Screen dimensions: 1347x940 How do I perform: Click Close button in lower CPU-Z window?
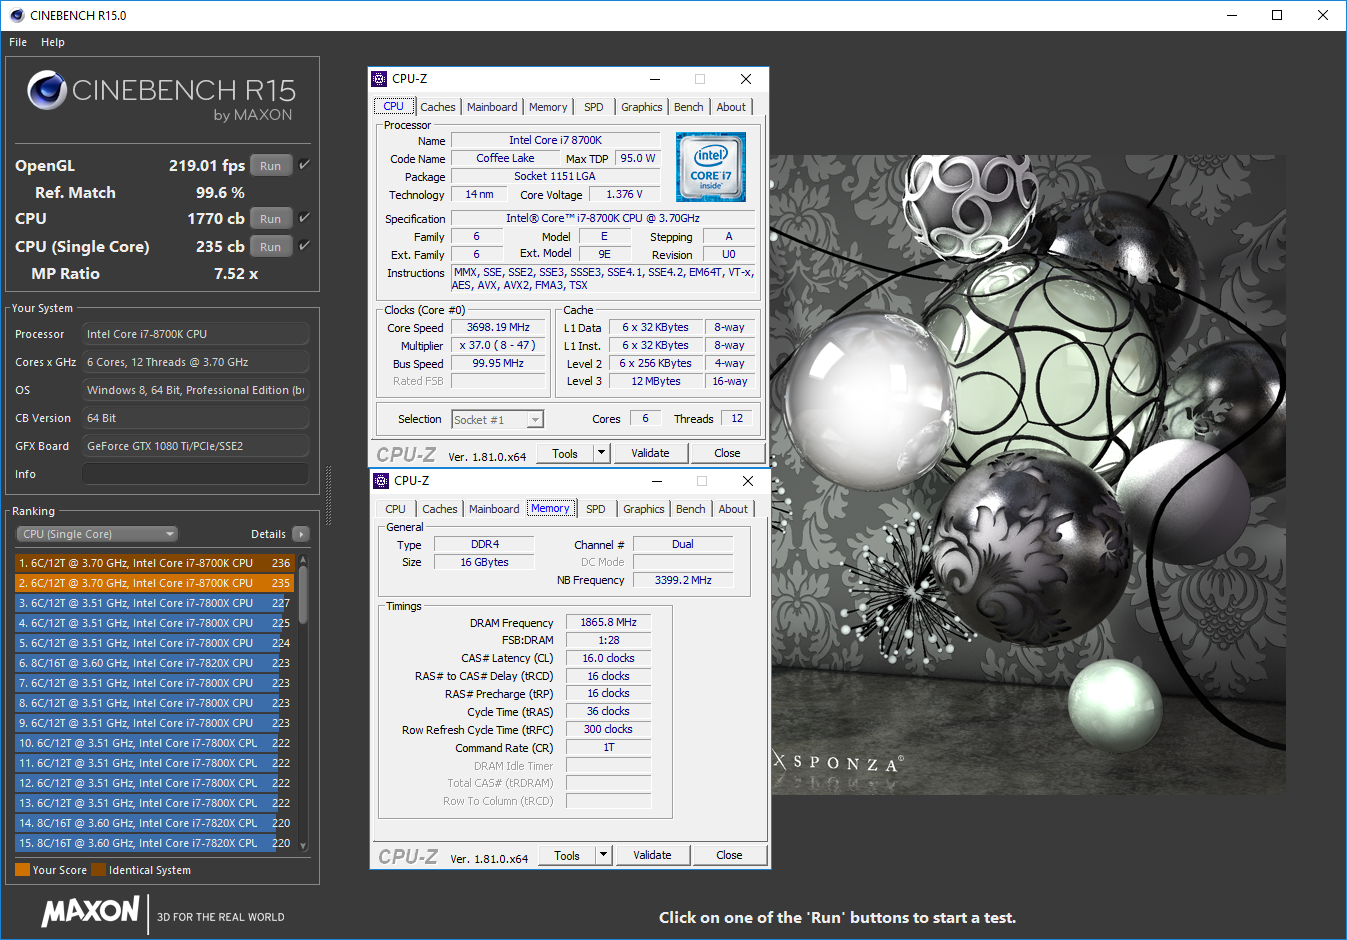point(729,855)
